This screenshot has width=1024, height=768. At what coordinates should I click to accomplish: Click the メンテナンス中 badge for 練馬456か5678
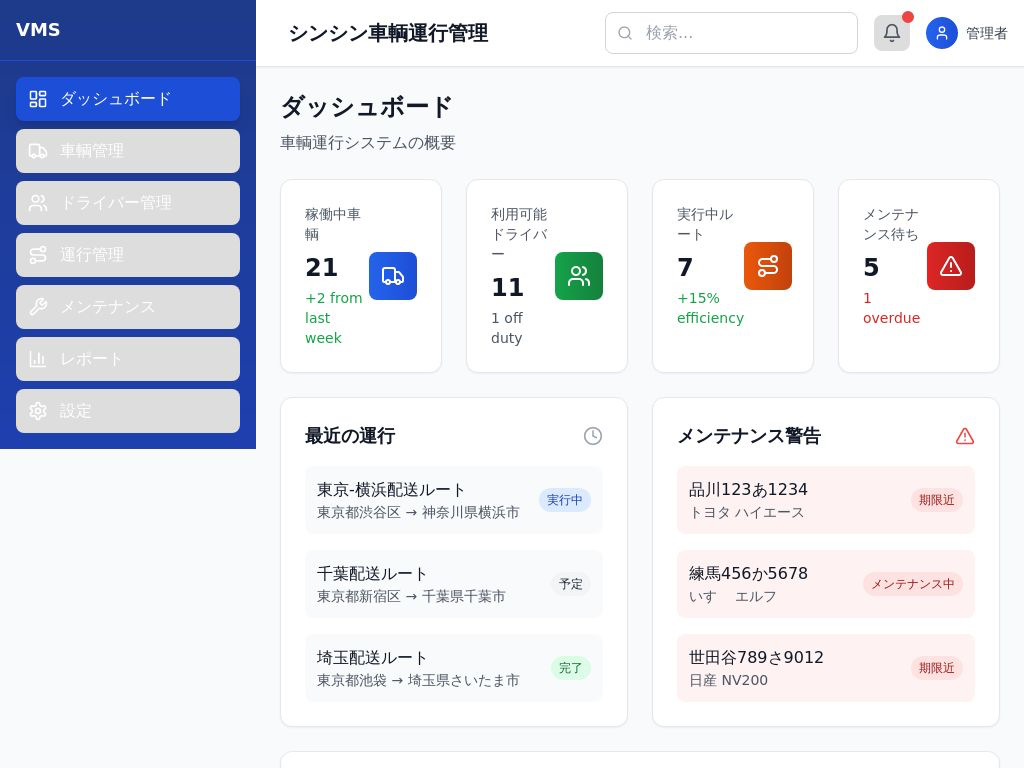coord(912,584)
